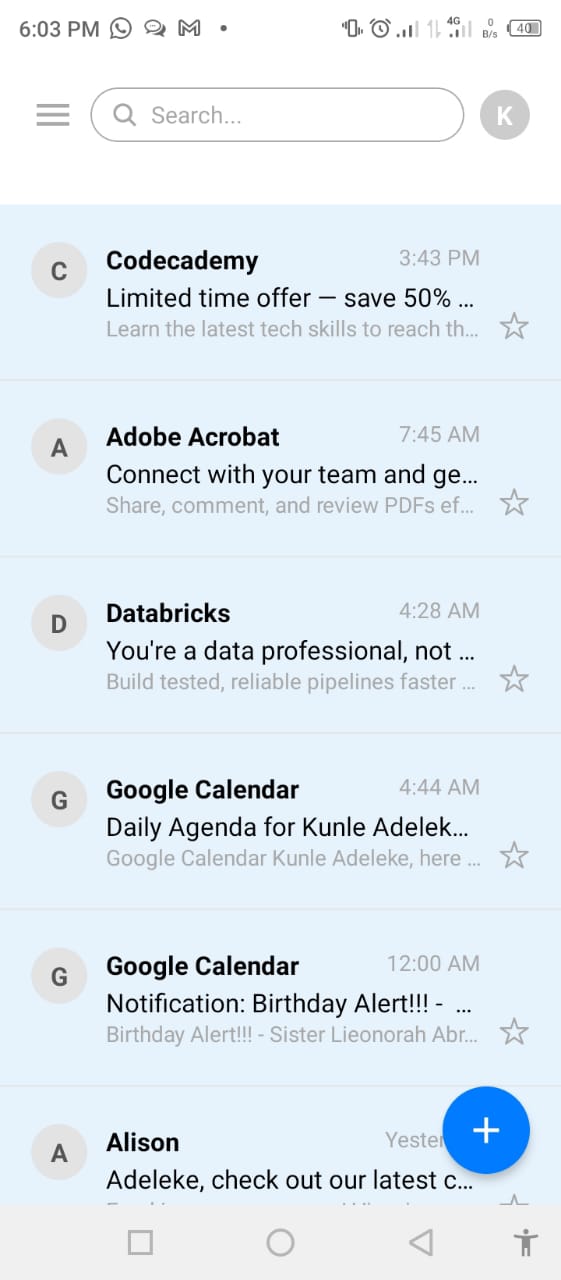
Task: Tap the Android back triangle button
Action: (x=421, y=1243)
